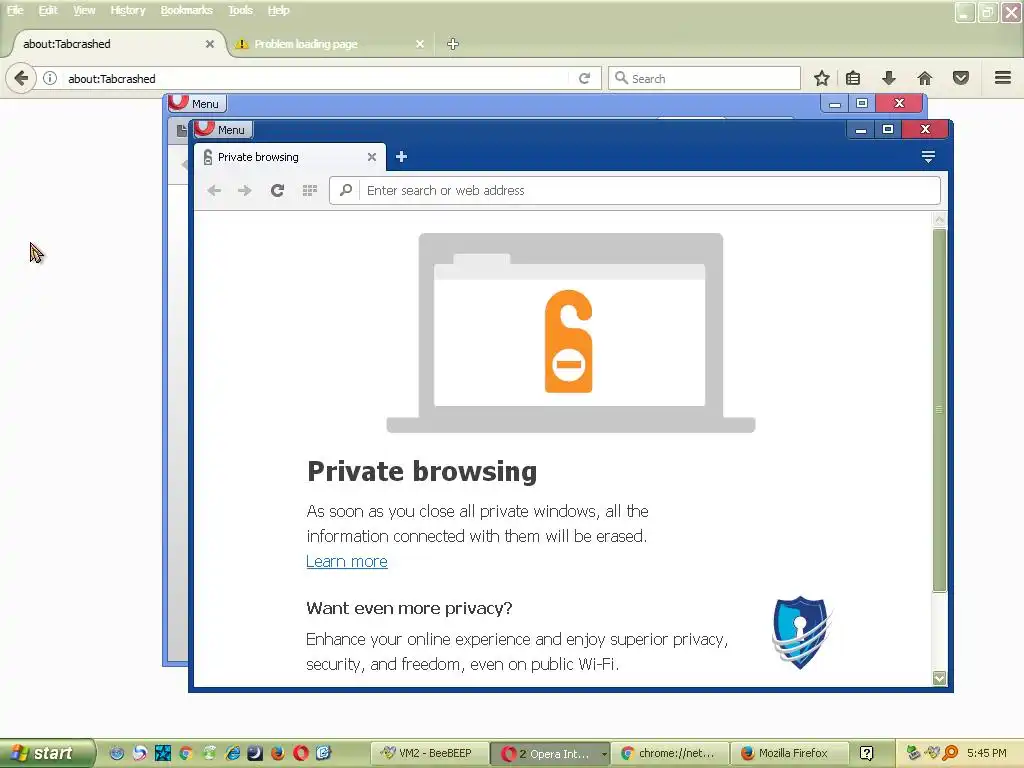Launch Internet Explorer from quick launch

tap(232, 753)
